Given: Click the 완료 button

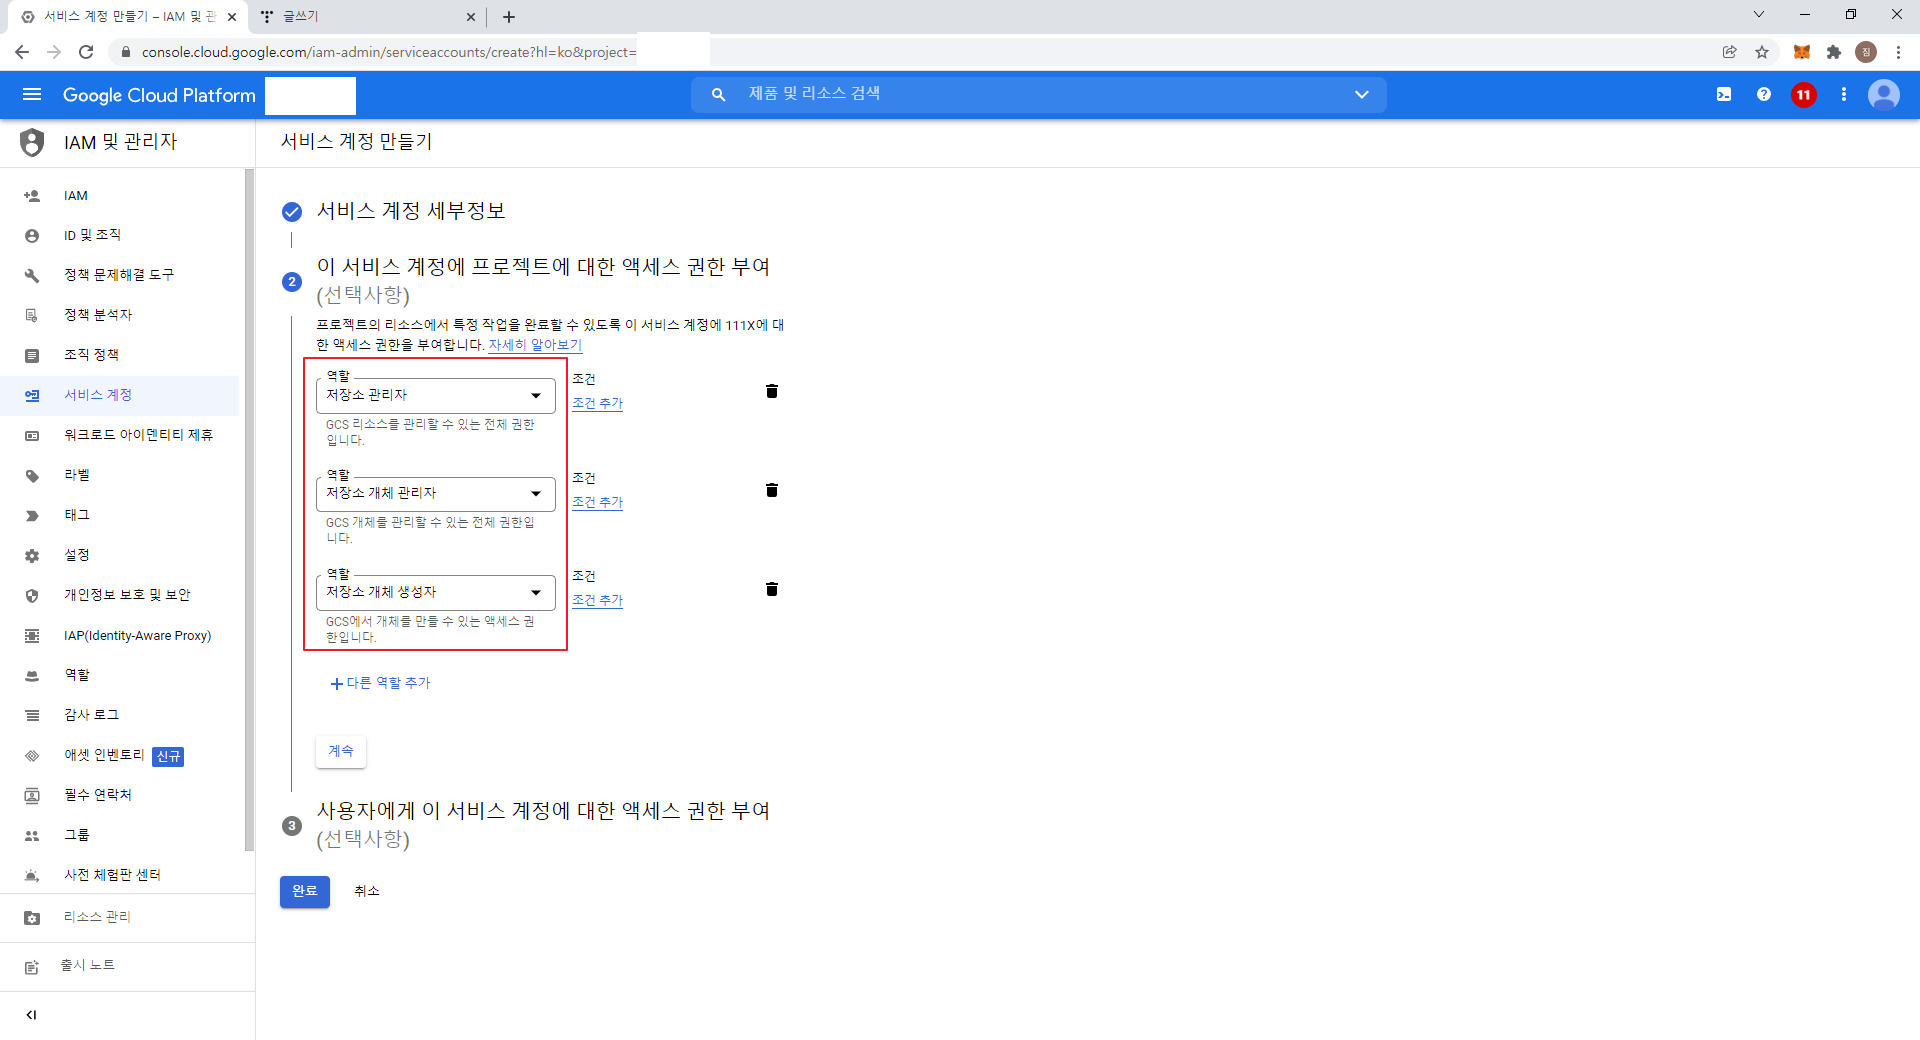Looking at the screenshot, I should [305, 892].
